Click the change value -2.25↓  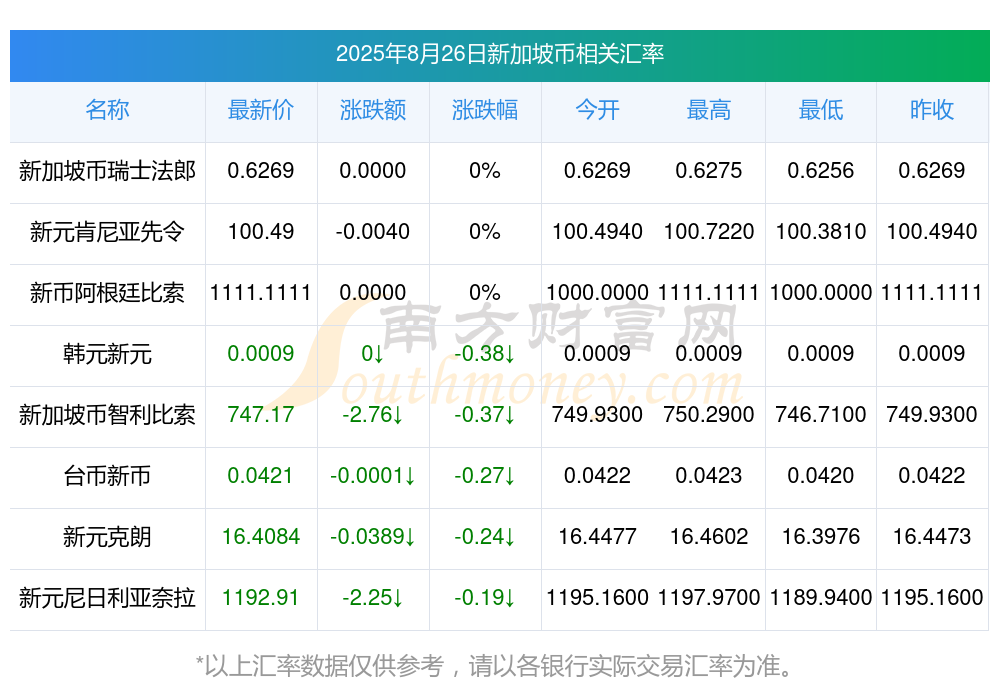373,598
